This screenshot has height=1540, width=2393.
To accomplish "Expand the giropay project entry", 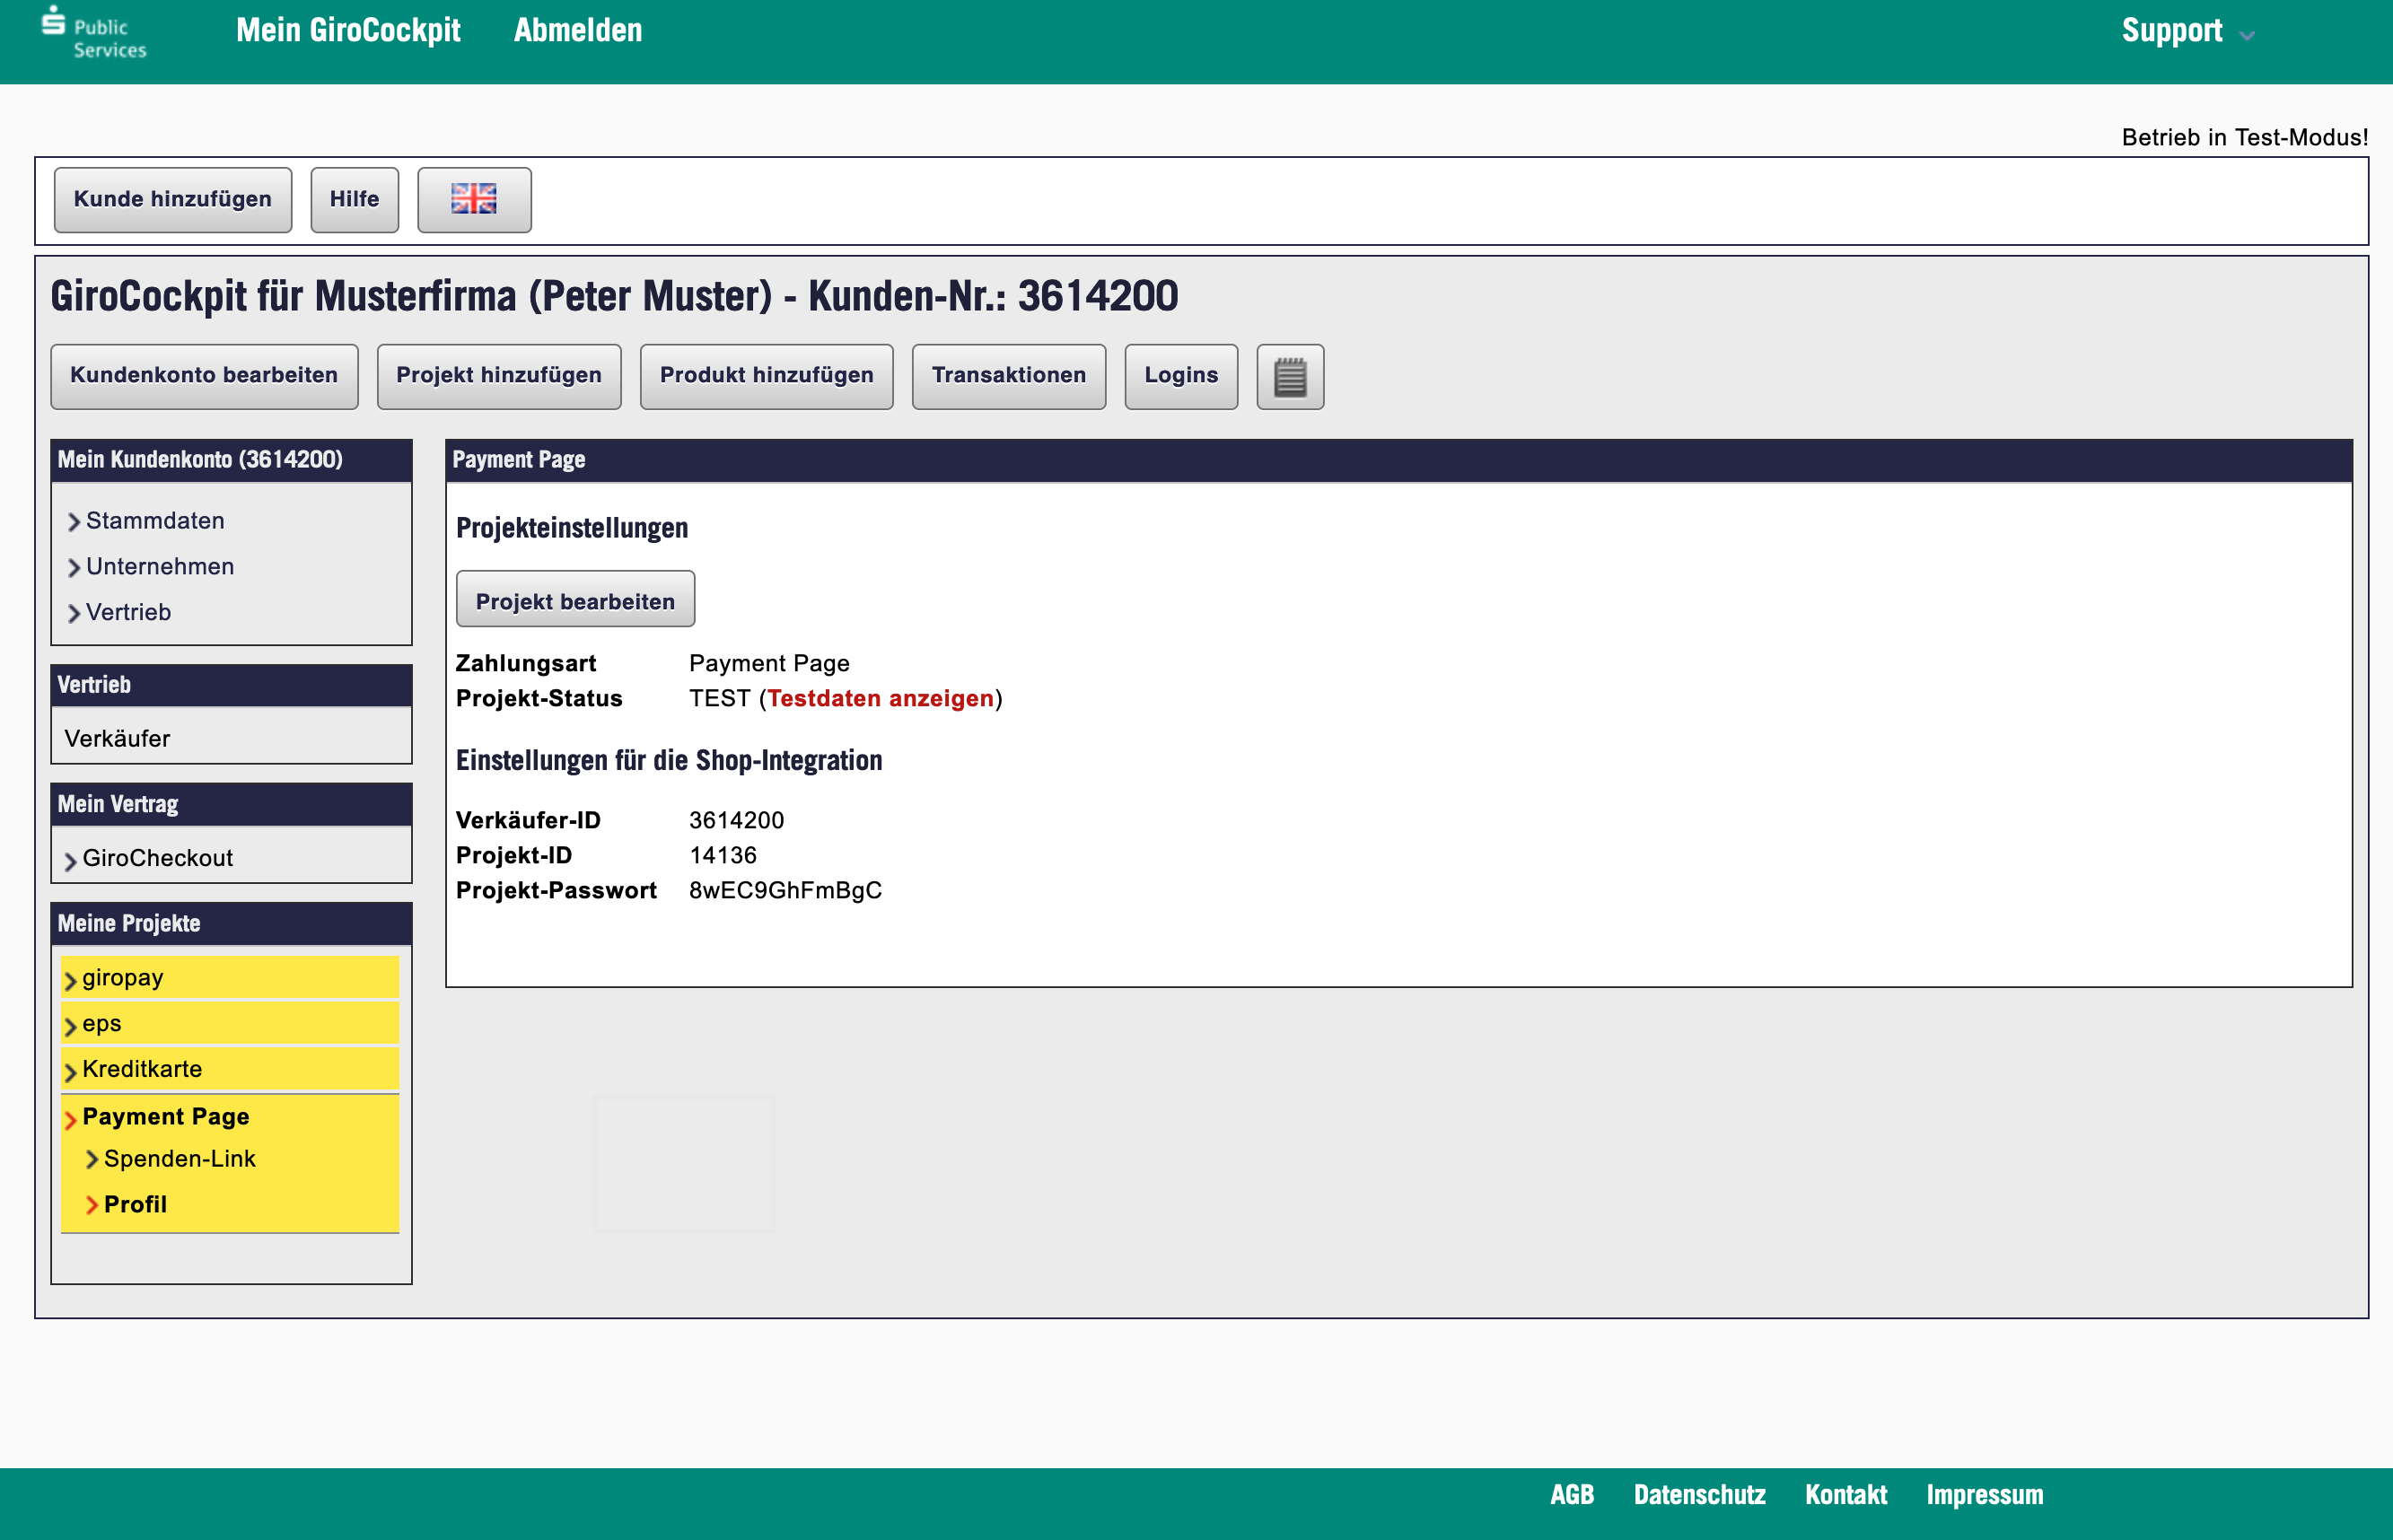I will coord(122,978).
